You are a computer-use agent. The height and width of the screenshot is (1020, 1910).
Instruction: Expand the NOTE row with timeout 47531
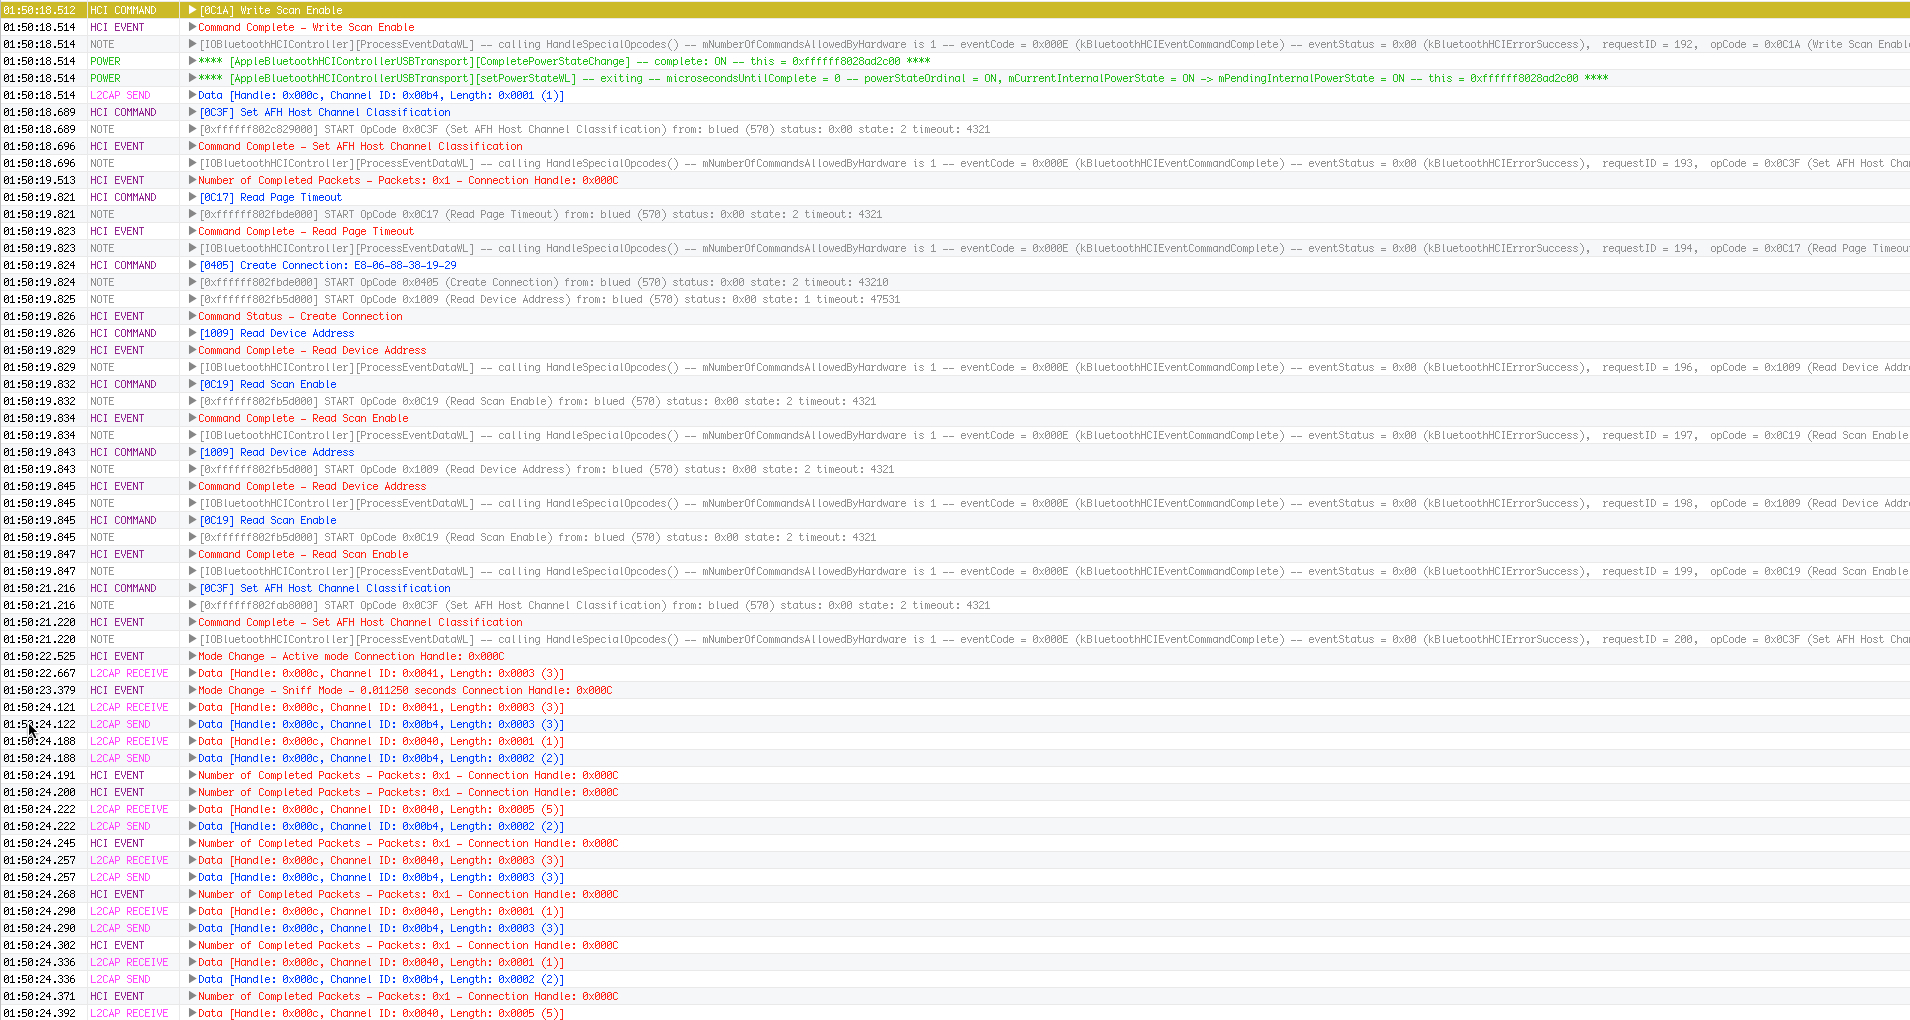point(193,299)
